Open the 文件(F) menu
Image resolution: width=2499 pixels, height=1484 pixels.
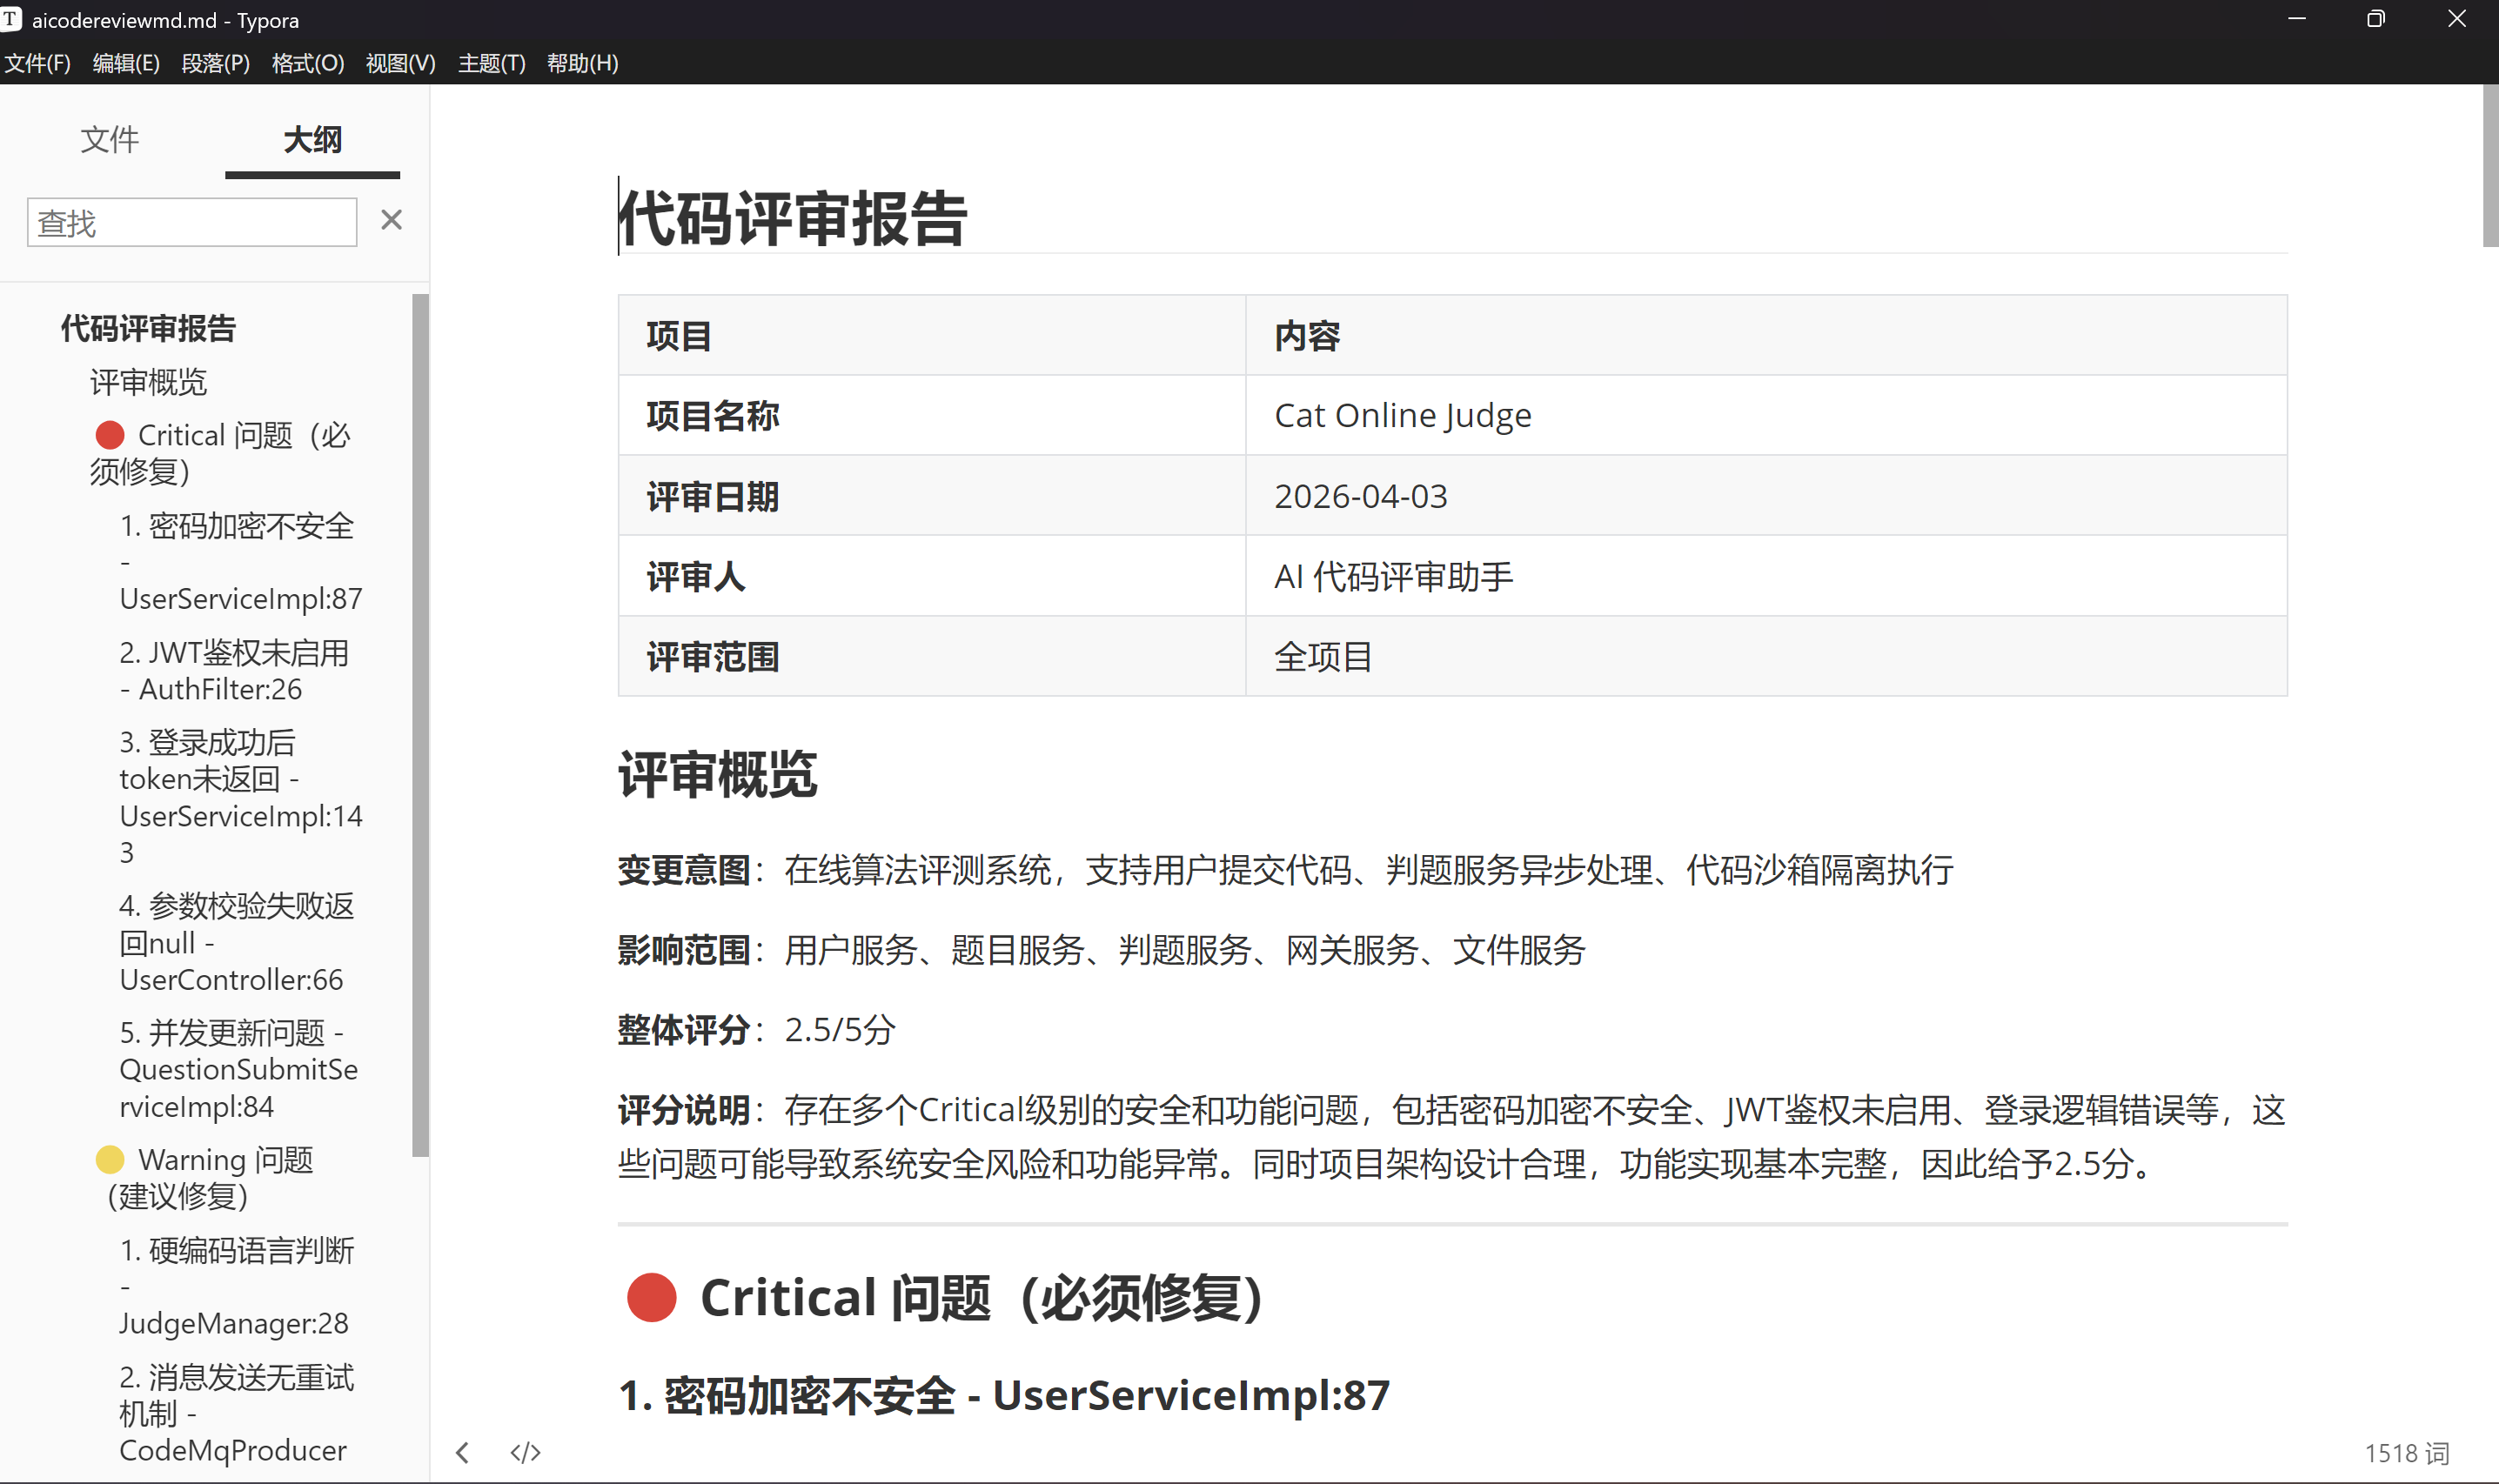pos(38,63)
